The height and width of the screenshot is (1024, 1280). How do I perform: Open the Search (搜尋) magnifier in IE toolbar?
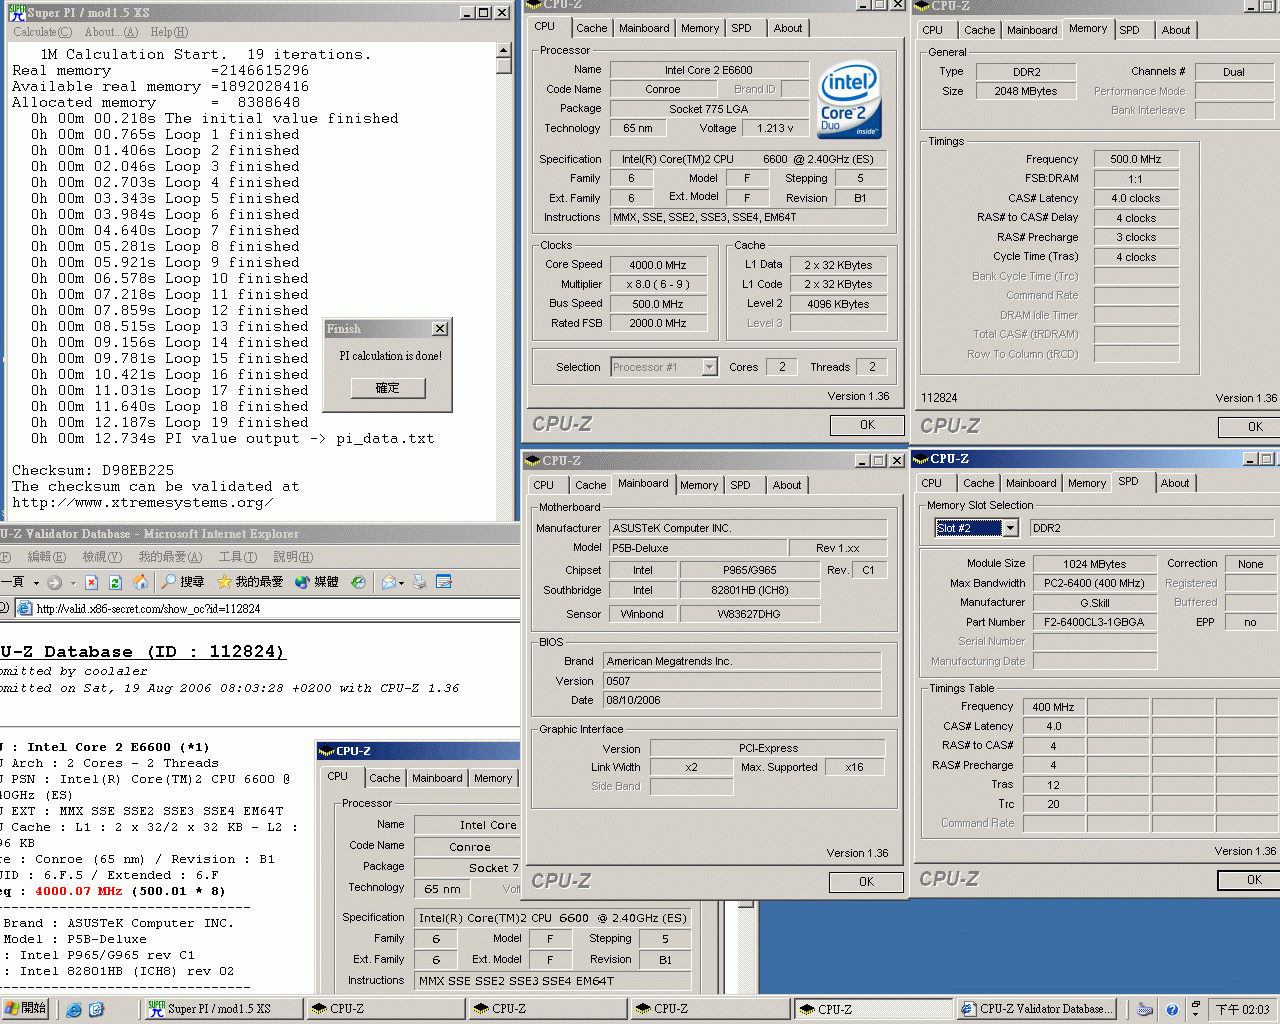(x=183, y=582)
